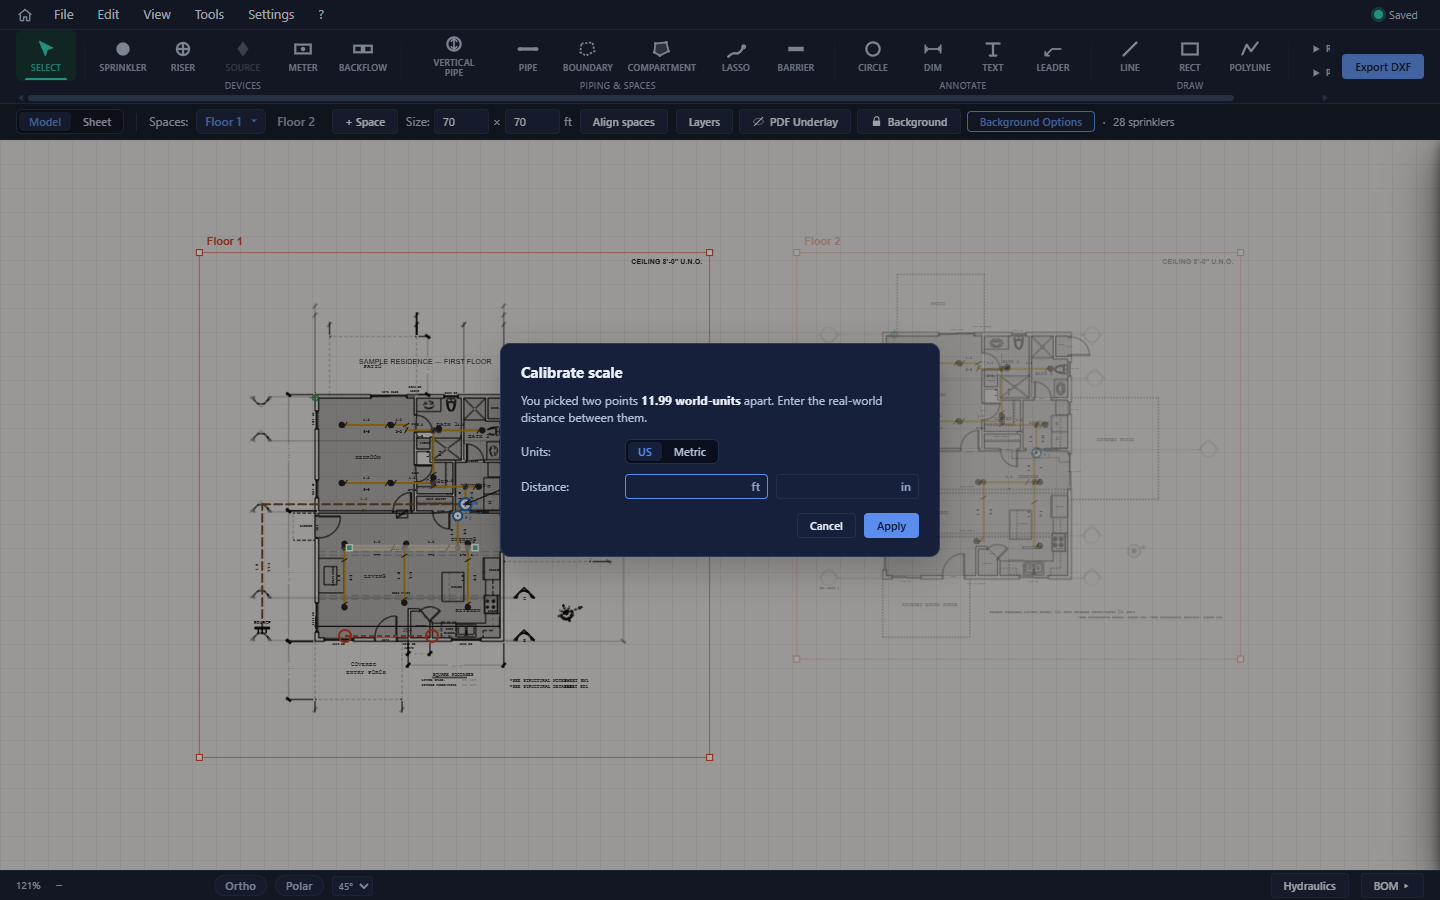Open the File menu
The height and width of the screenshot is (900, 1440).
(64, 15)
